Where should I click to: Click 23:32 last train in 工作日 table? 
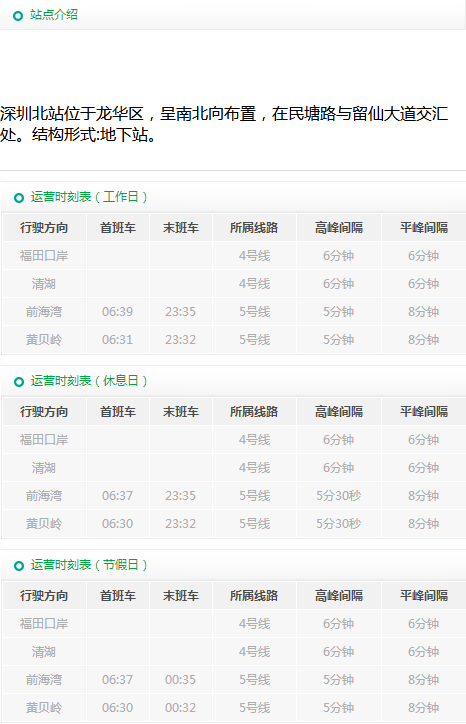tap(181, 340)
